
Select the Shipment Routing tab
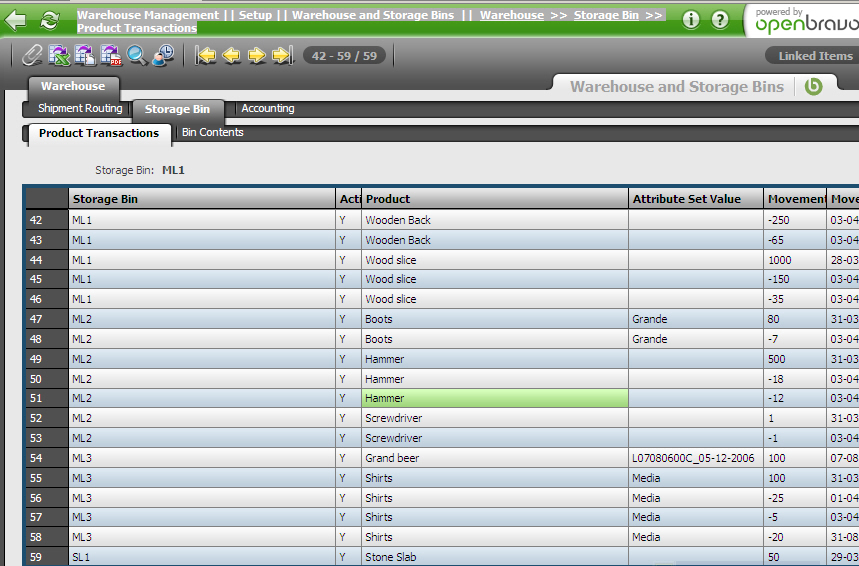(80, 109)
